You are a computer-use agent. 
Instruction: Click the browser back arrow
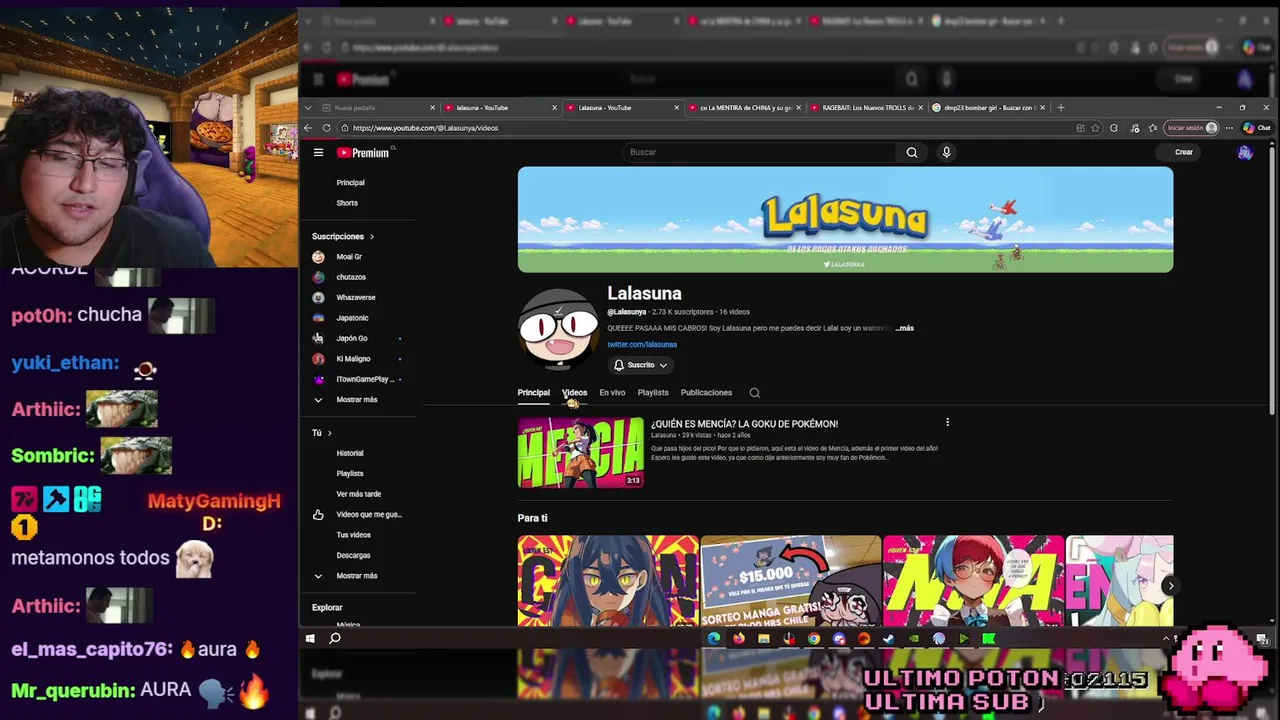tap(308, 128)
